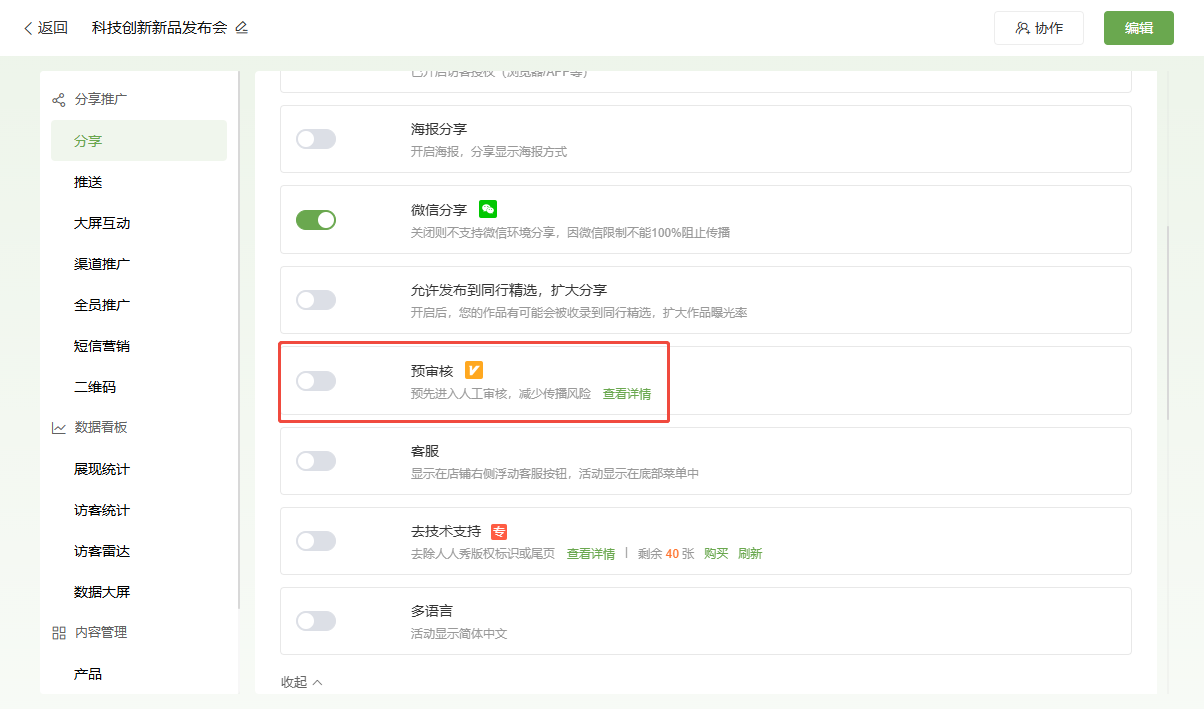Click the 分享推广 share icon in sidebar
This screenshot has width=1204, height=709.
click(58, 100)
